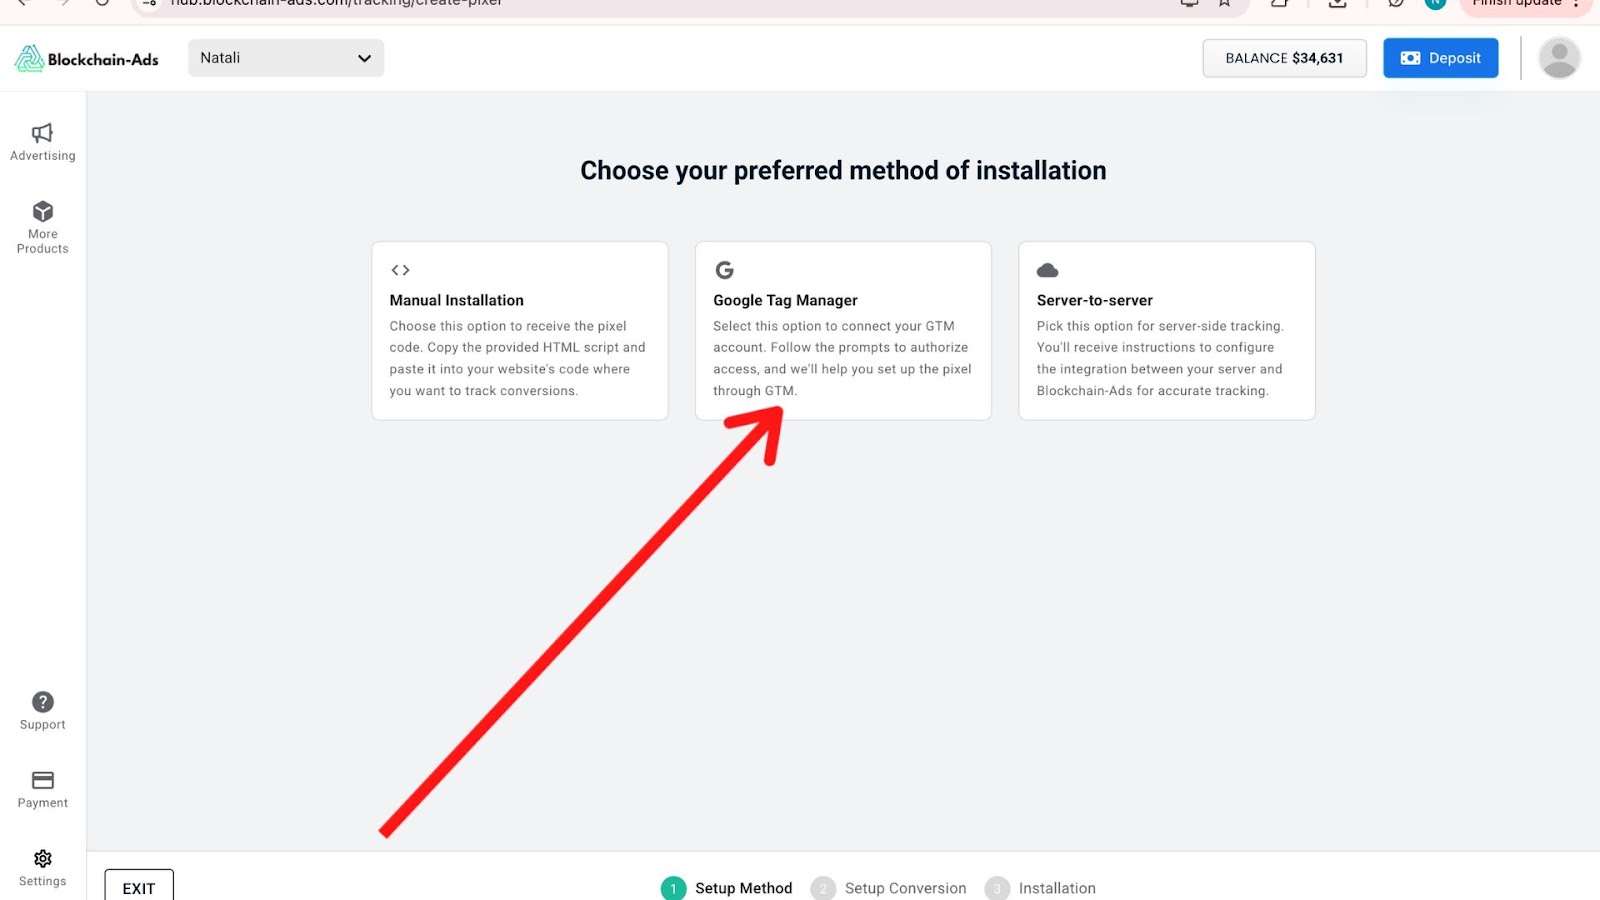The width and height of the screenshot is (1600, 900).
Task: Click the cloud icon on Server-to-server
Action: tap(1047, 271)
